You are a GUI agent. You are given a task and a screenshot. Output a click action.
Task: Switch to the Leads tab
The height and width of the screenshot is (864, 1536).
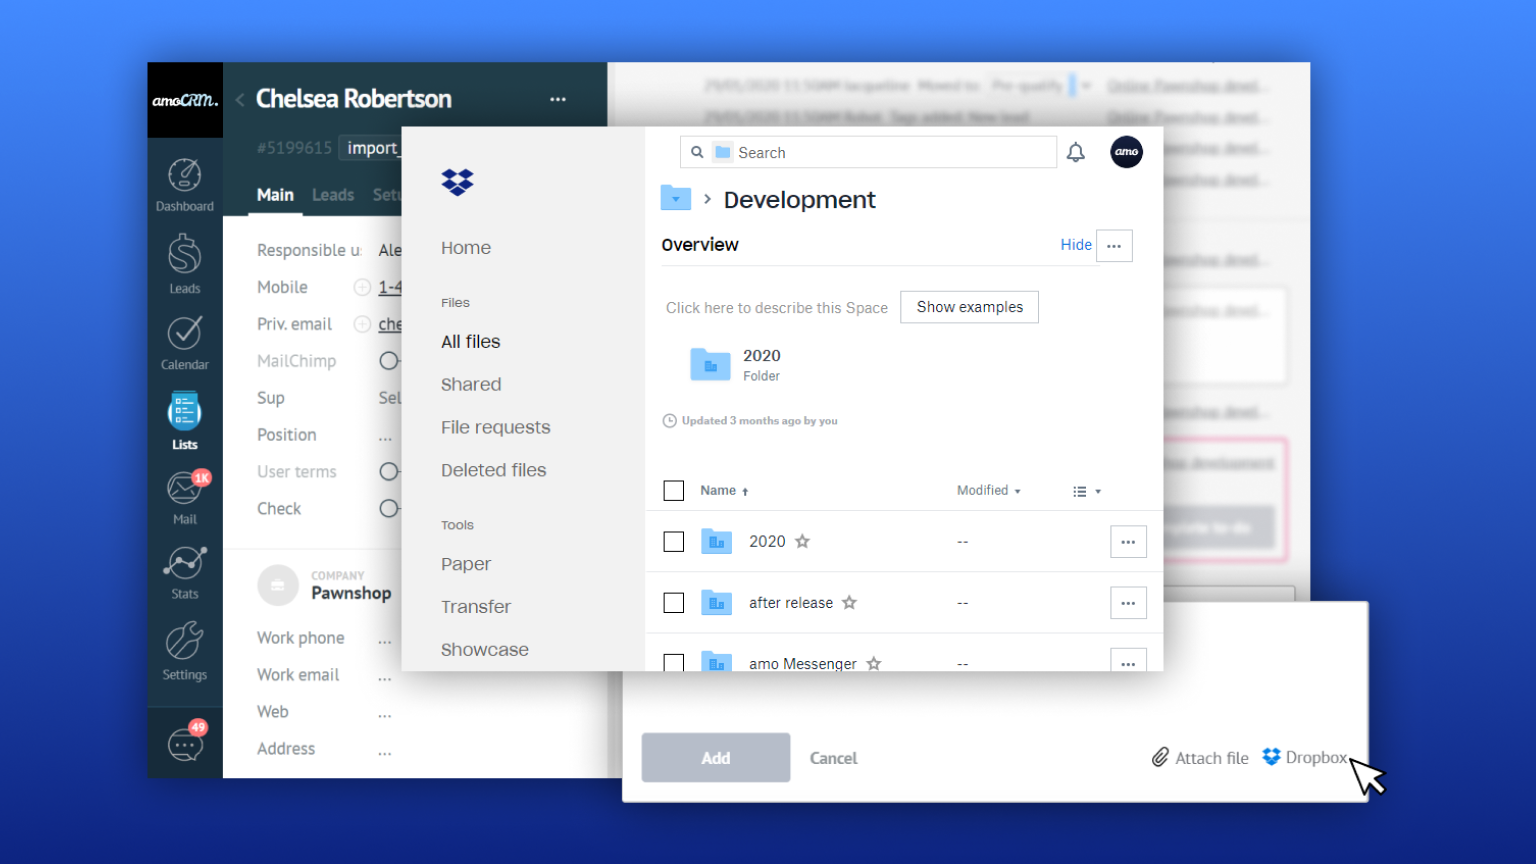[x=332, y=195]
